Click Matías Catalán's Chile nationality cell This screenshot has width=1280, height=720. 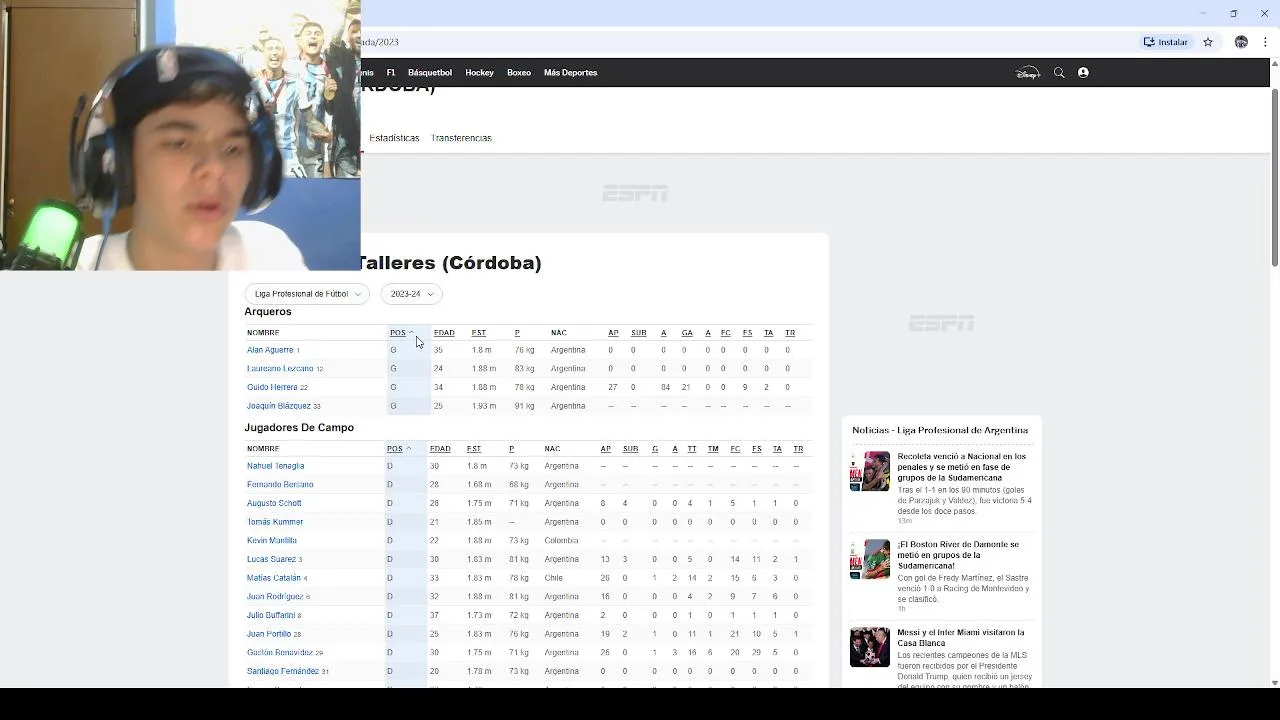[x=553, y=578]
